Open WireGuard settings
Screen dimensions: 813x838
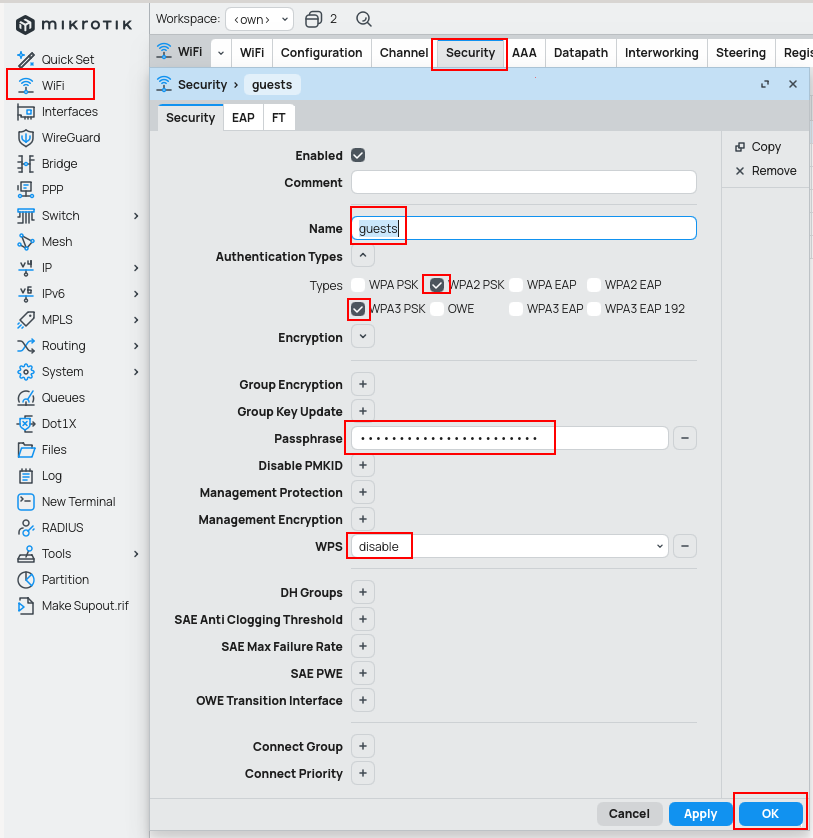(59, 138)
